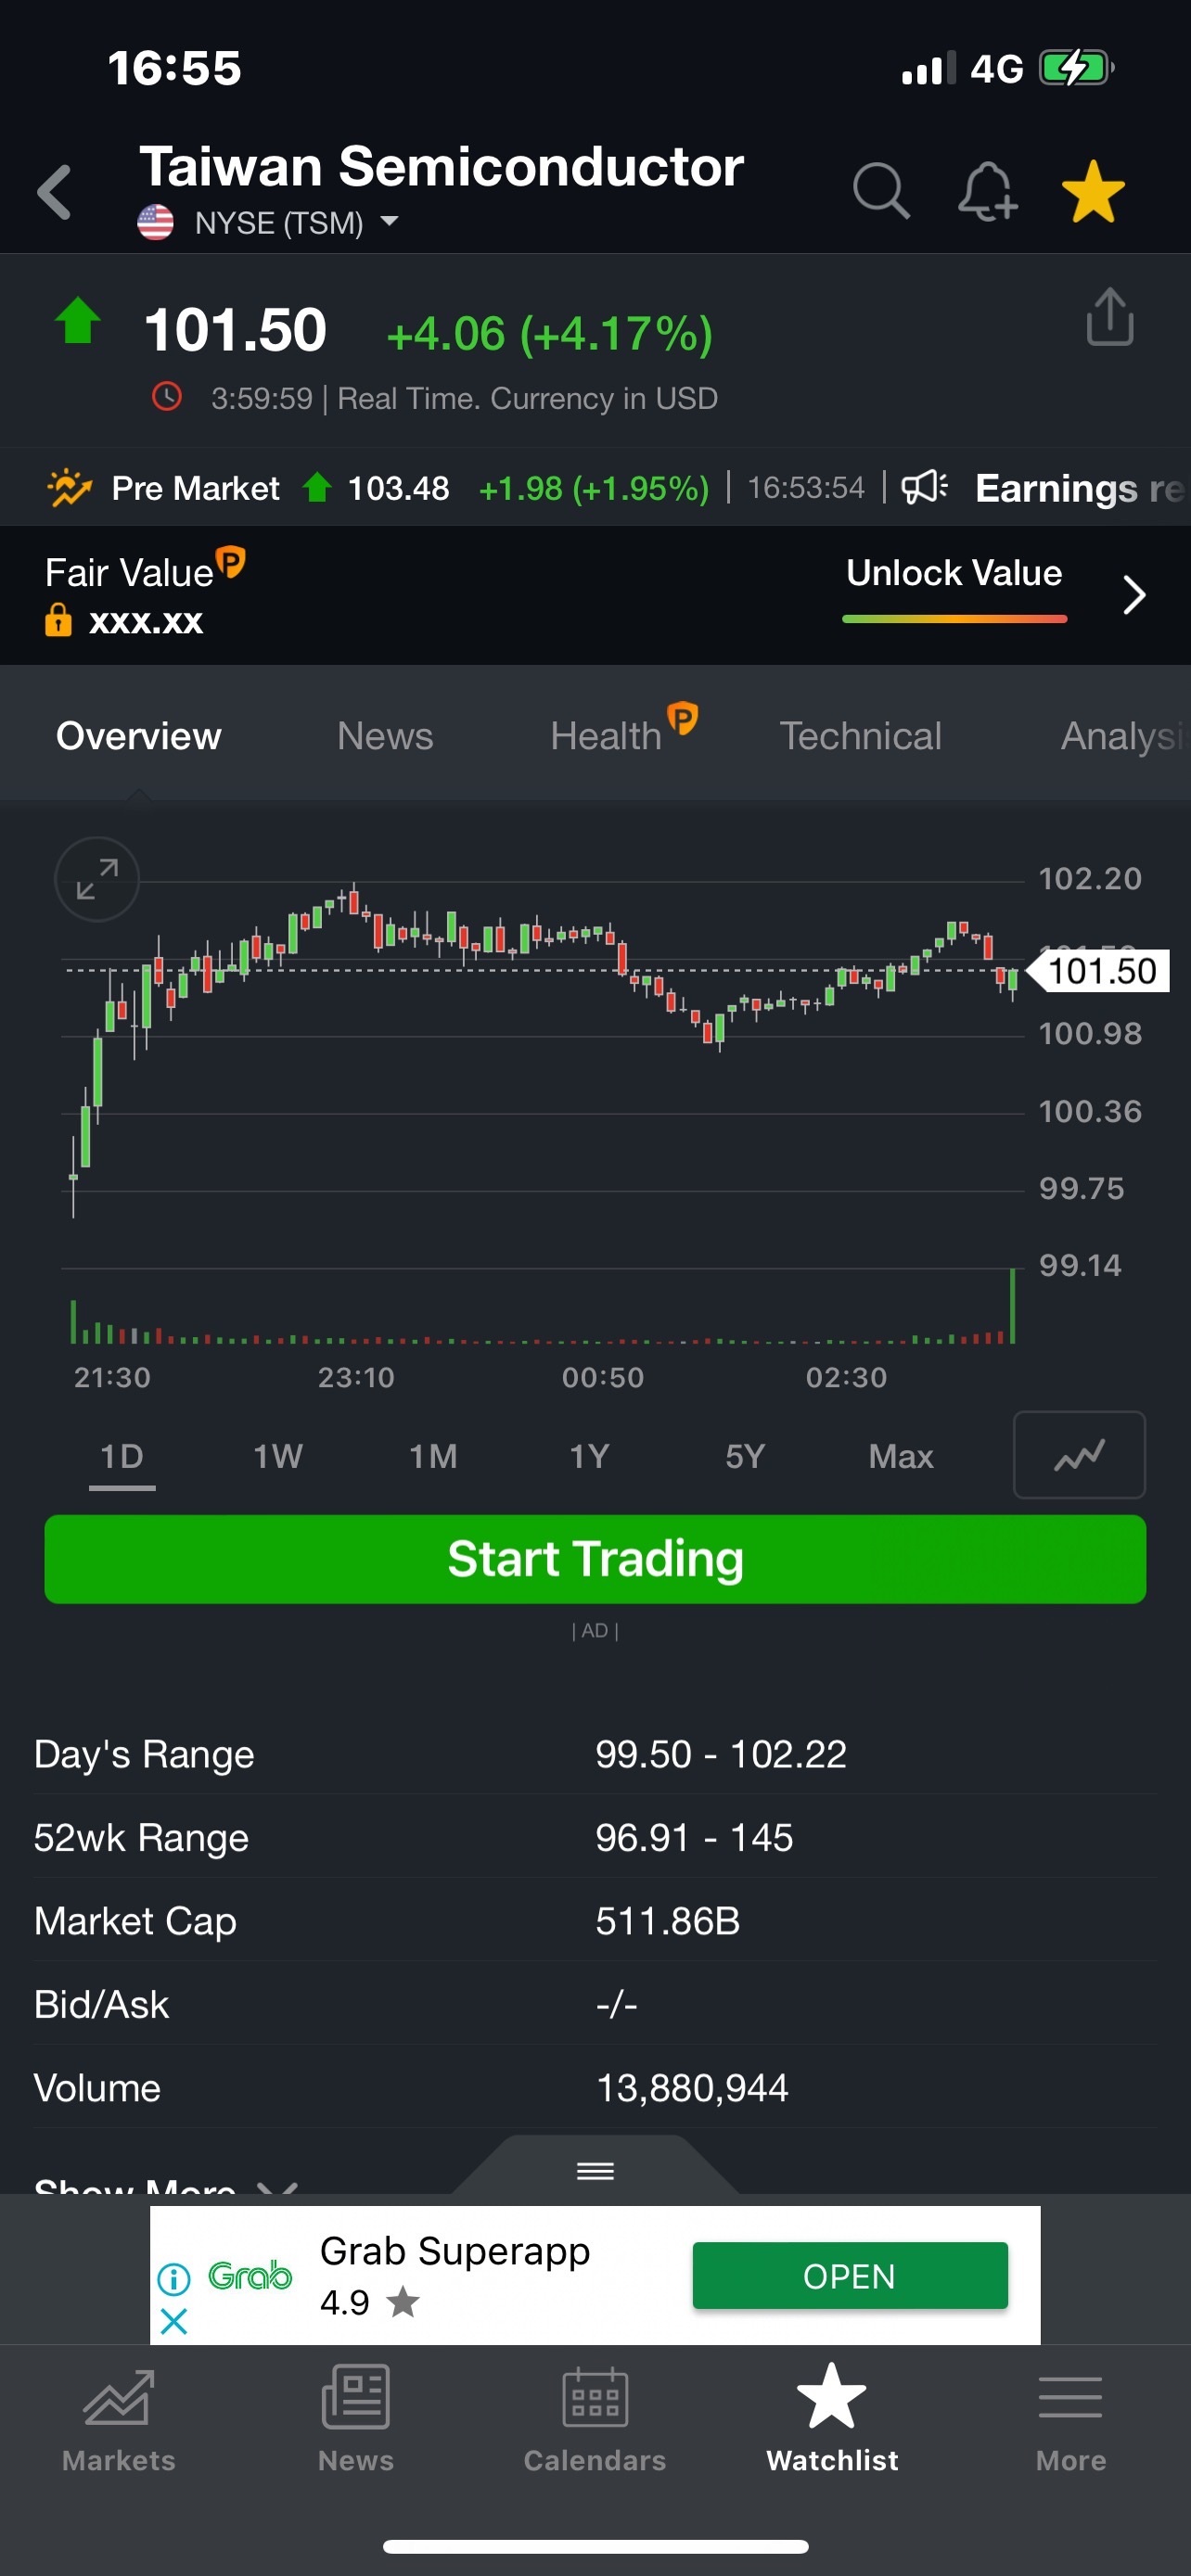The image size is (1191, 2576).
Task: Switch to the News tab under header
Action: [x=385, y=736]
